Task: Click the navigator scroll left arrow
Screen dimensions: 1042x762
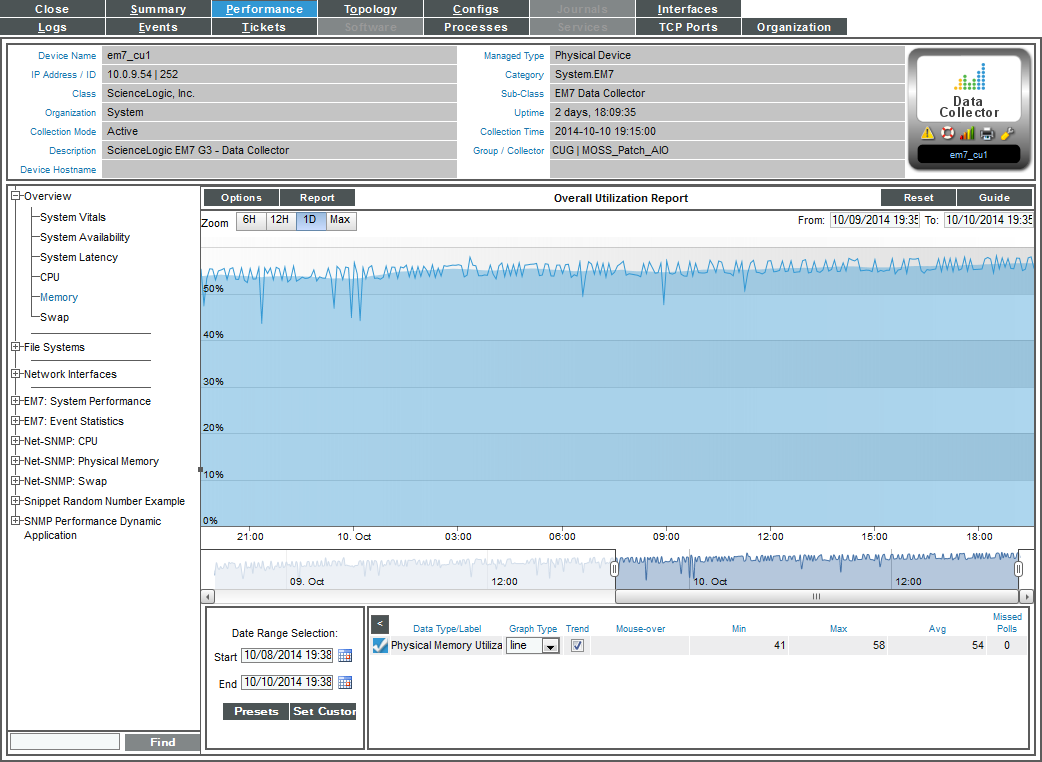Action: pyautogui.click(x=208, y=596)
